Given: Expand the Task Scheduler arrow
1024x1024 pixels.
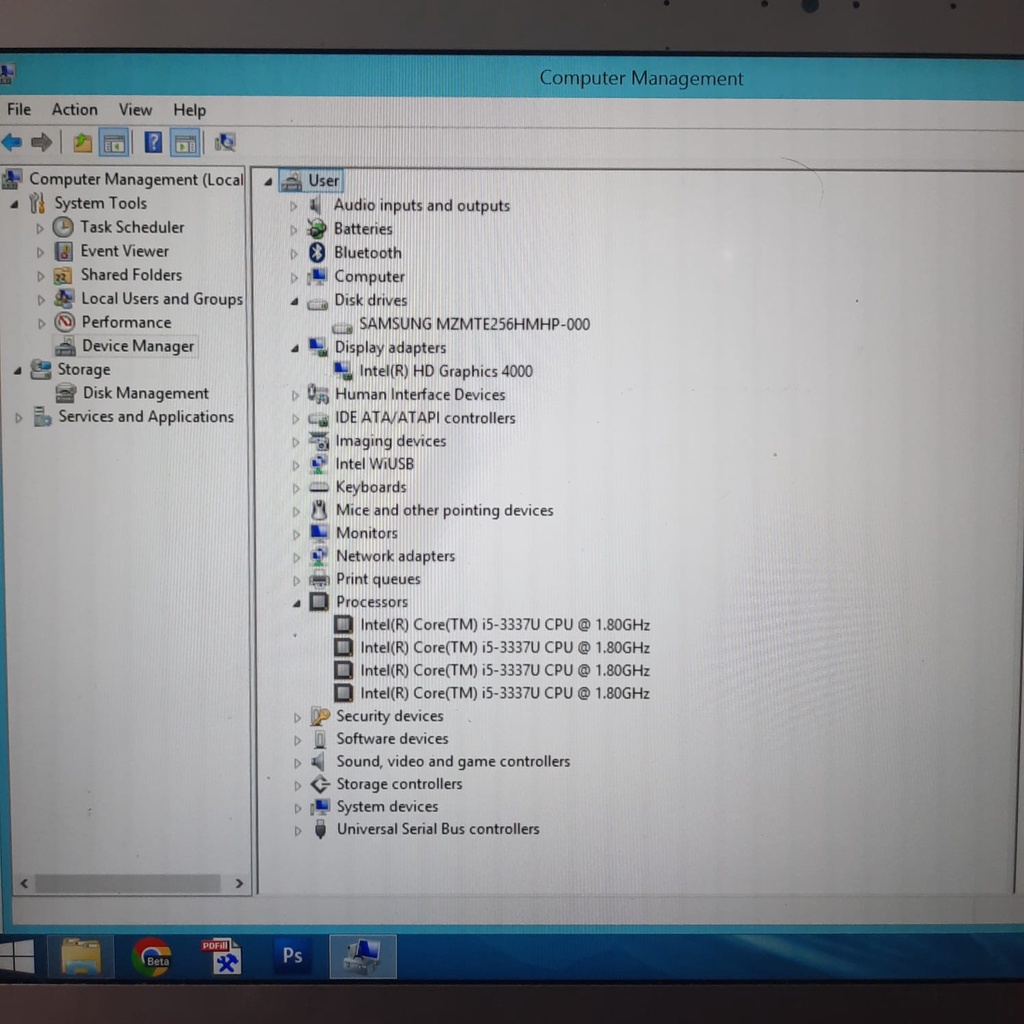Looking at the screenshot, I should (40, 229).
